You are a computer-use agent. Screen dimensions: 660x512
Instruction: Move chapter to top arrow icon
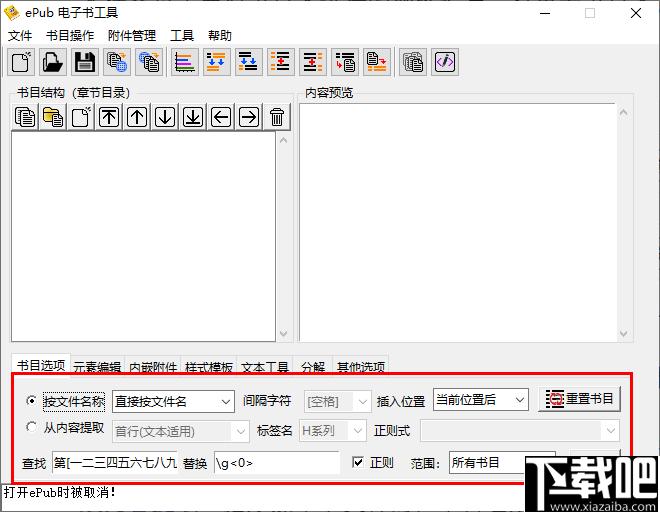(109, 117)
